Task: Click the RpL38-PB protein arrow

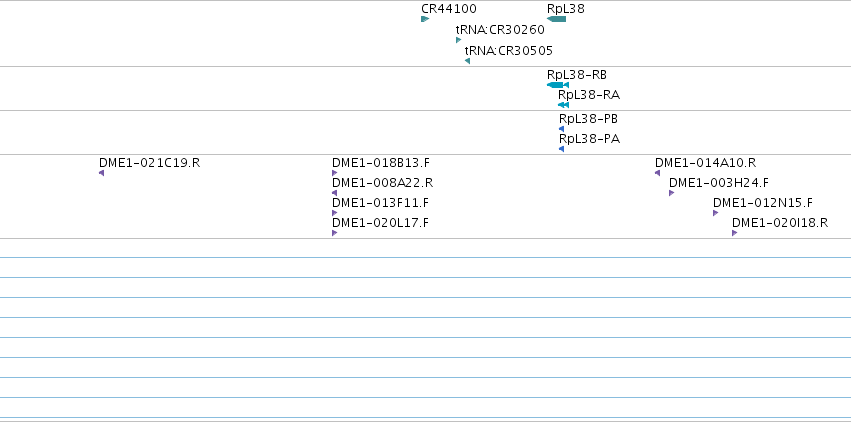Action: [x=561, y=129]
